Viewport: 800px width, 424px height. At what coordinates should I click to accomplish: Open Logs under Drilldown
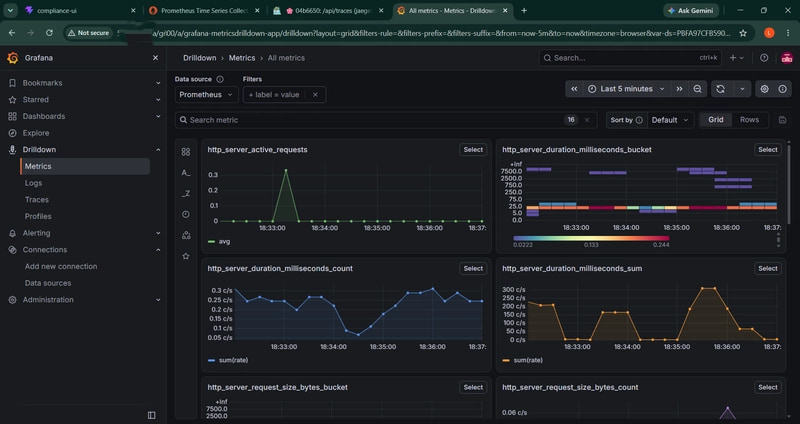click(34, 183)
